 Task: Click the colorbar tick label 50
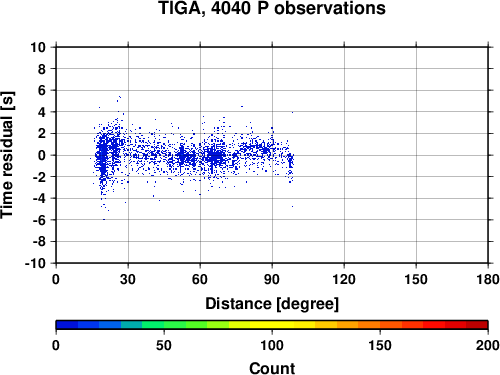click(x=164, y=346)
